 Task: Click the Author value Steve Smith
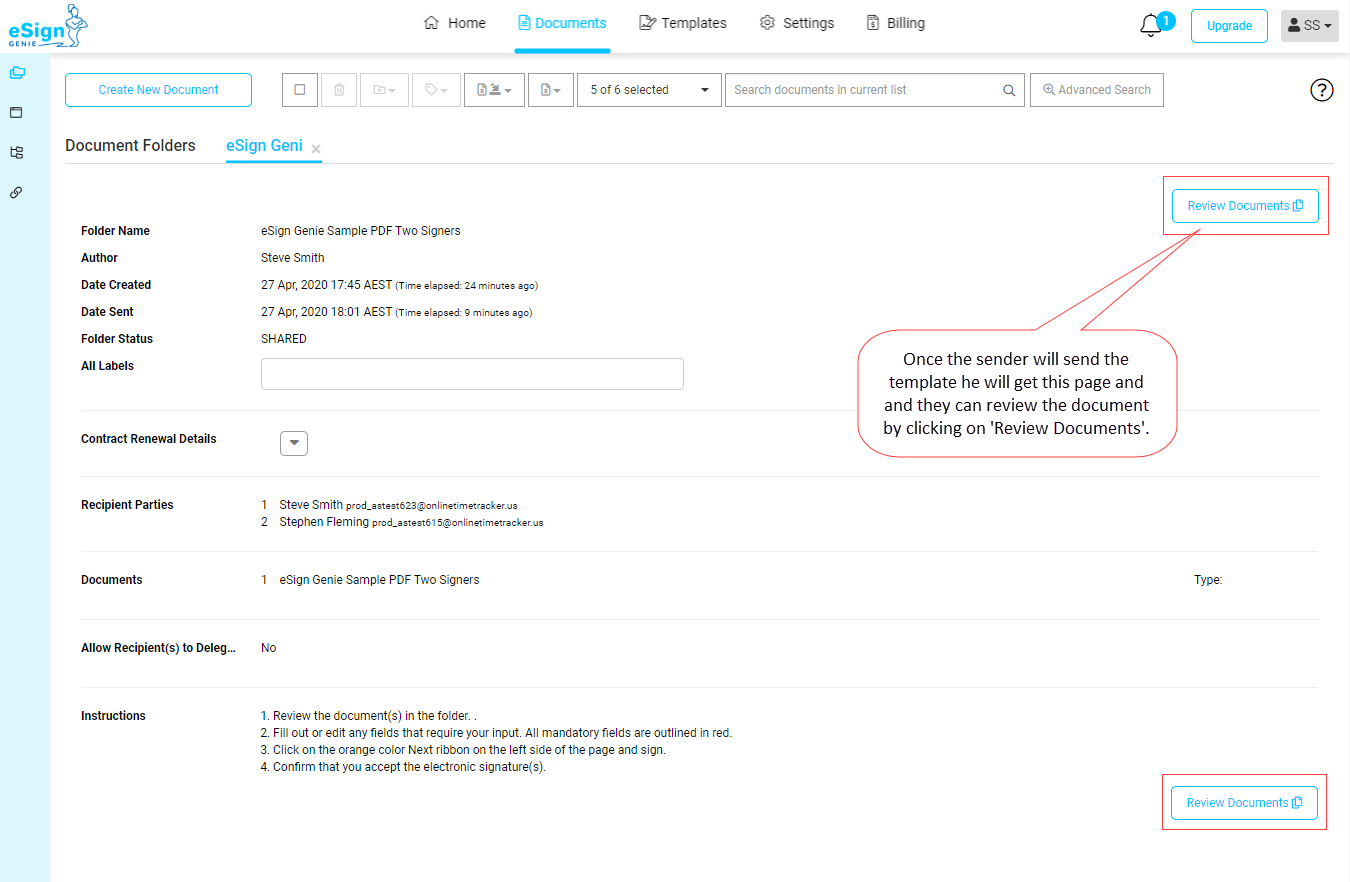[293, 258]
